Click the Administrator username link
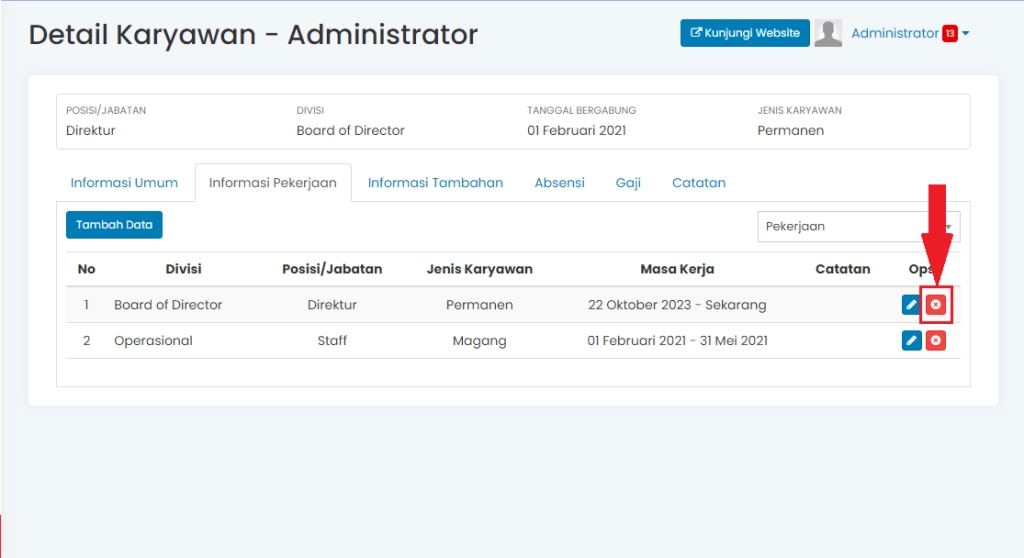Image resolution: width=1024 pixels, height=558 pixels. (894, 33)
